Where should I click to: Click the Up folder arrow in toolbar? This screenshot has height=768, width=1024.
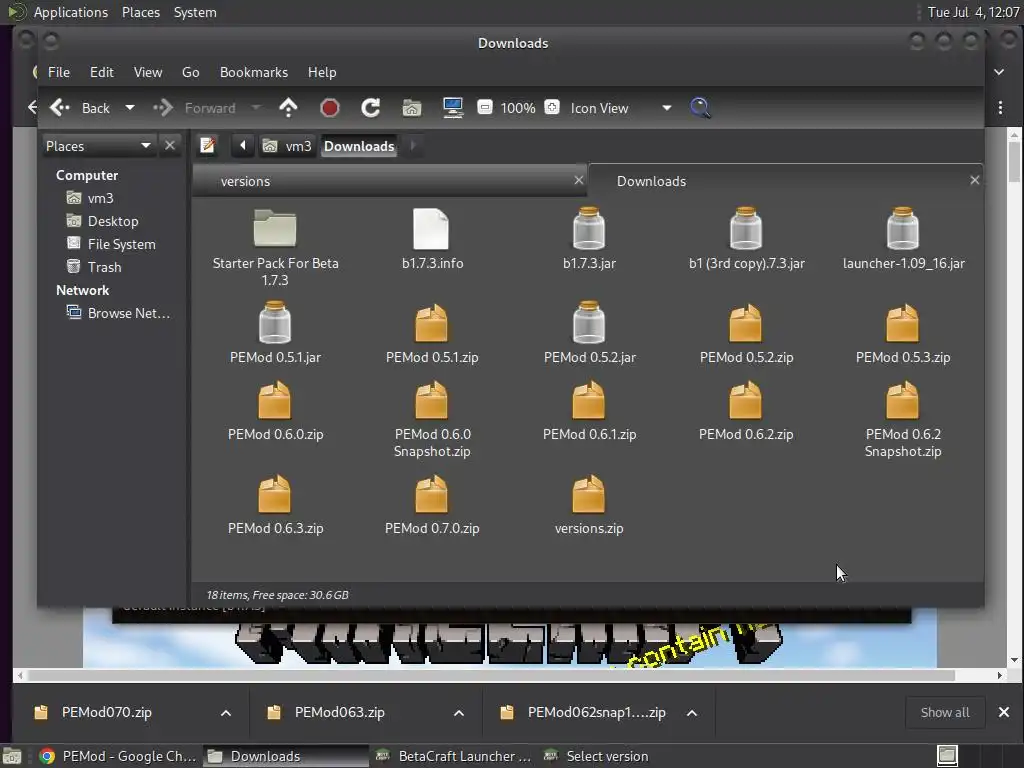288,108
